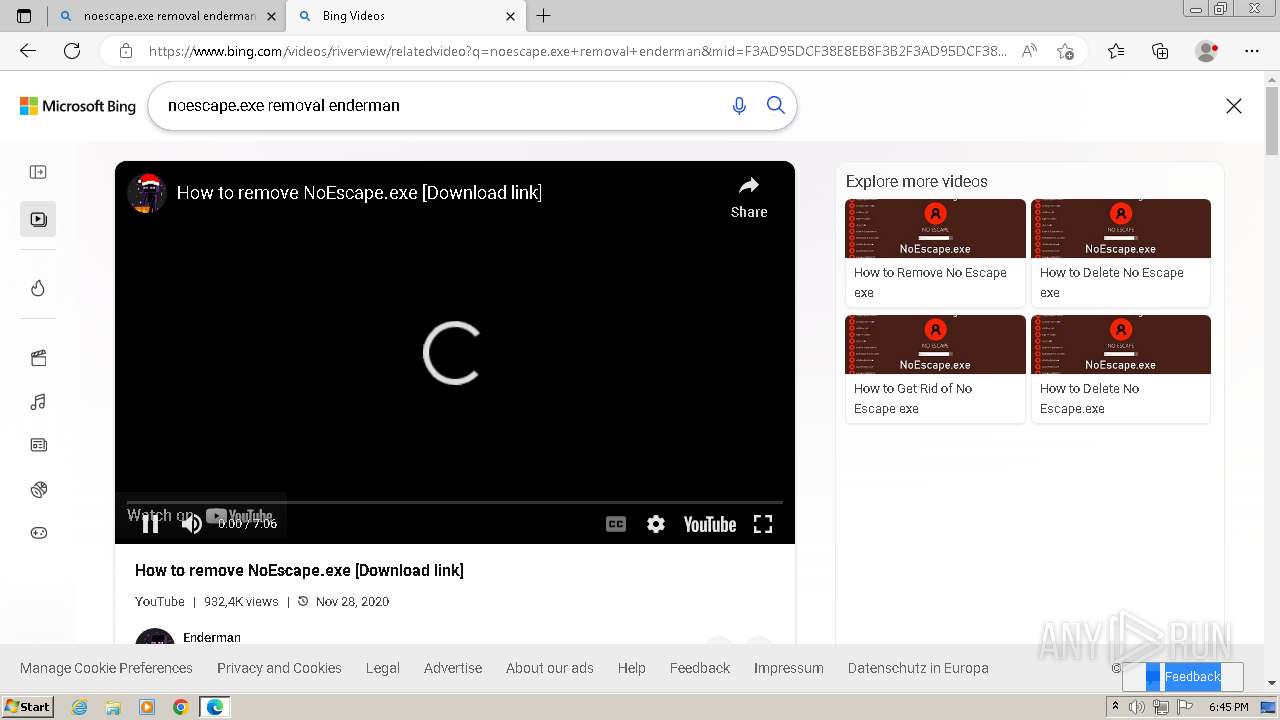Click the magnifier search icon in Bing
The width and height of the screenshot is (1280, 720).
(x=776, y=105)
